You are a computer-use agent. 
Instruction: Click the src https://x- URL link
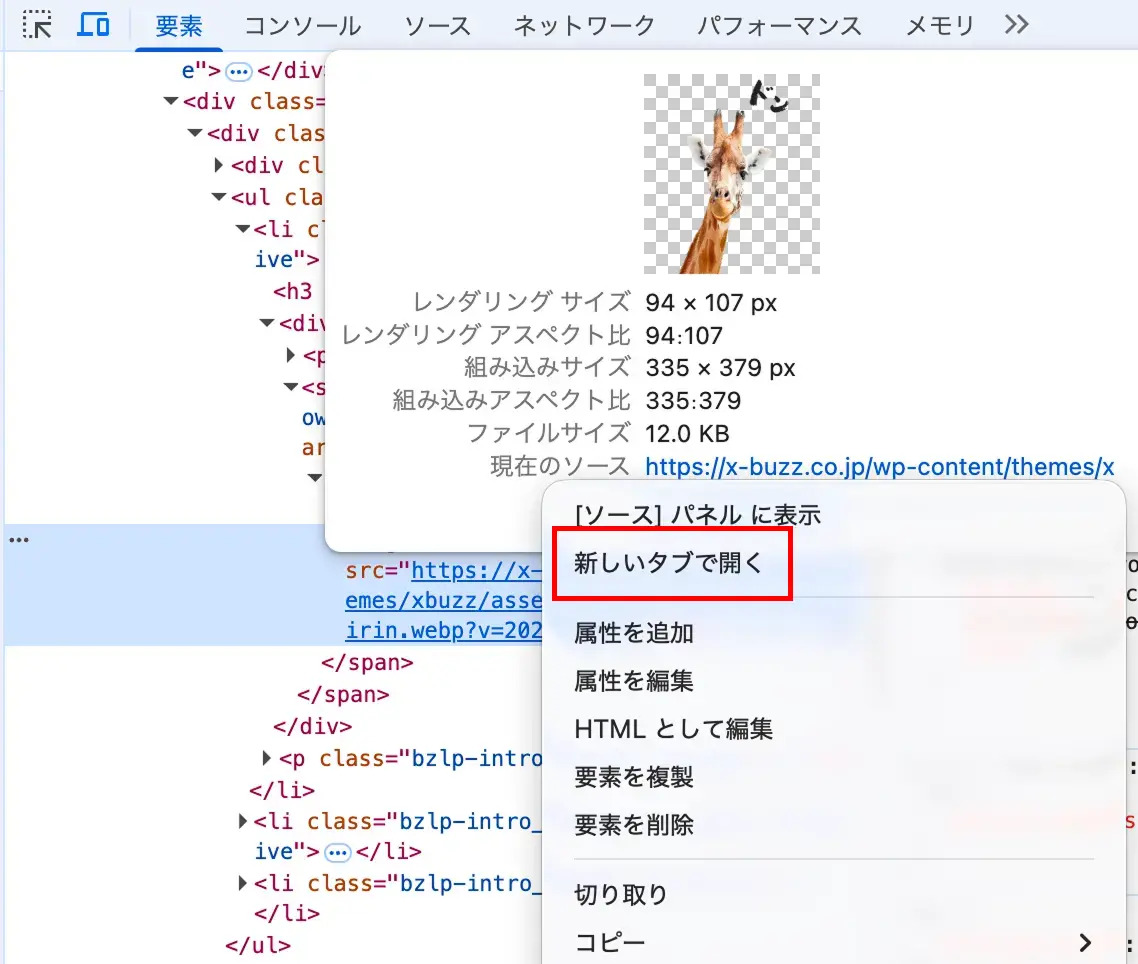click(x=476, y=571)
